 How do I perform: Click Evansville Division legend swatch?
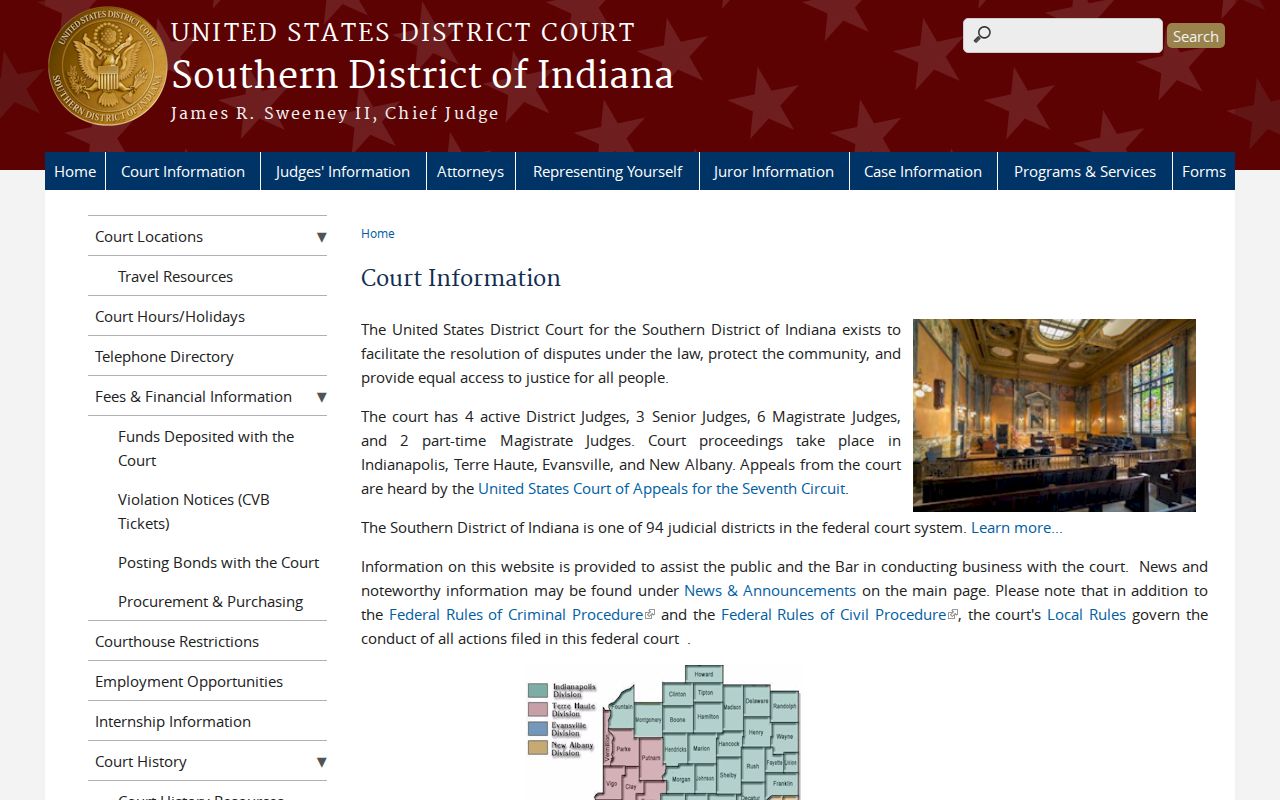pyautogui.click(x=538, y=729)
